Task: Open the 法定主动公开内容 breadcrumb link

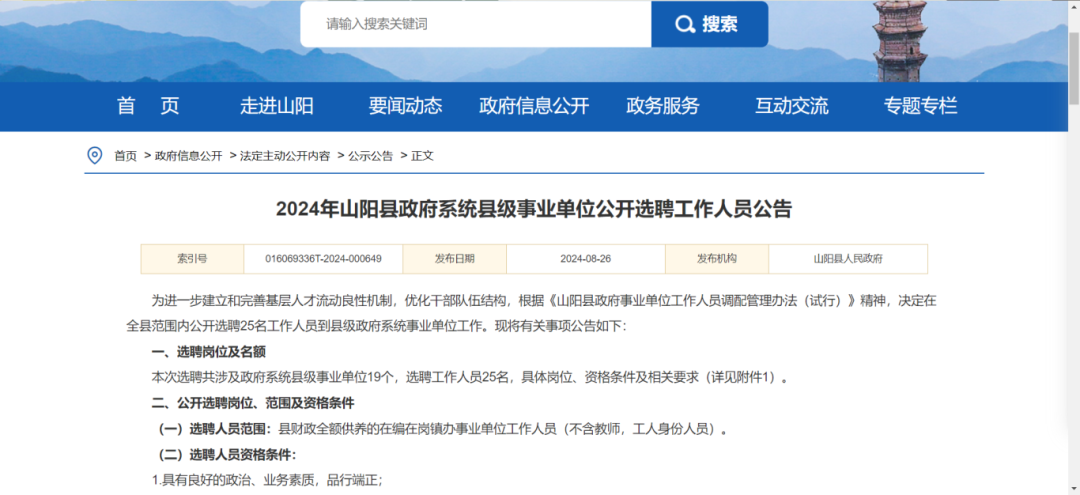Action: [284, 156]
